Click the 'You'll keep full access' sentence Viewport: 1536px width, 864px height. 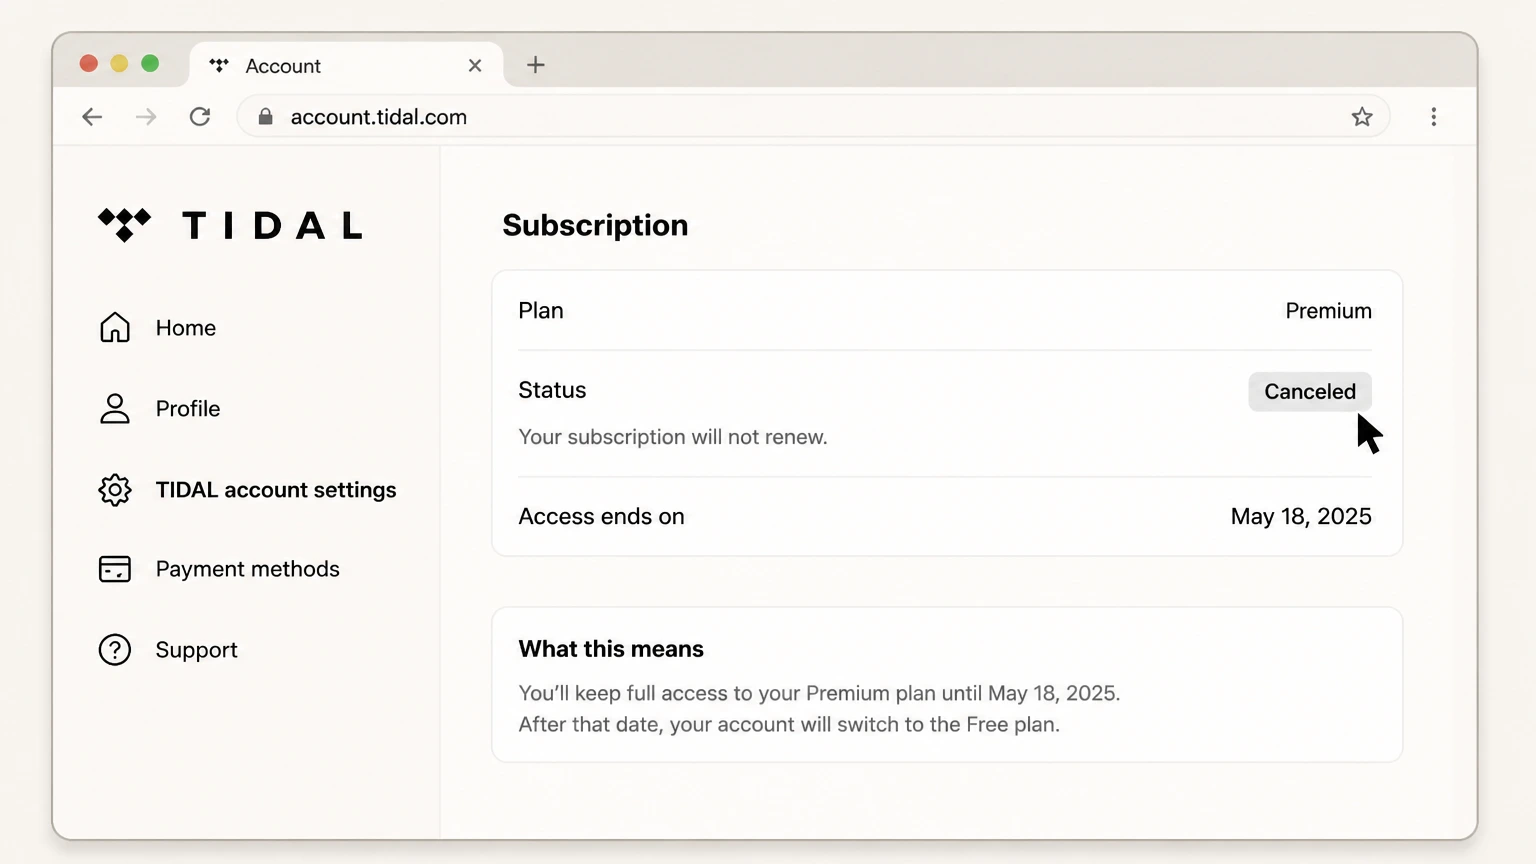819,693
